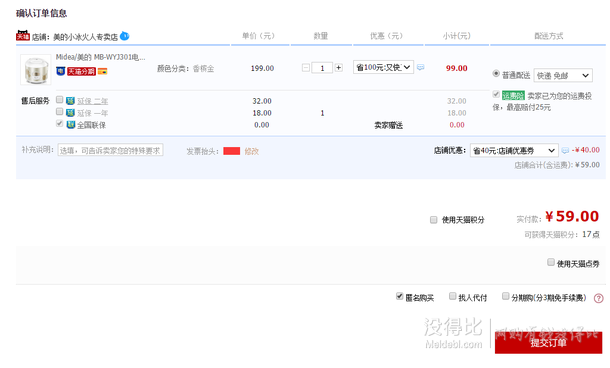Increase quantity with the plus button
The image size is (610, 368).
(x=338, y=68)
